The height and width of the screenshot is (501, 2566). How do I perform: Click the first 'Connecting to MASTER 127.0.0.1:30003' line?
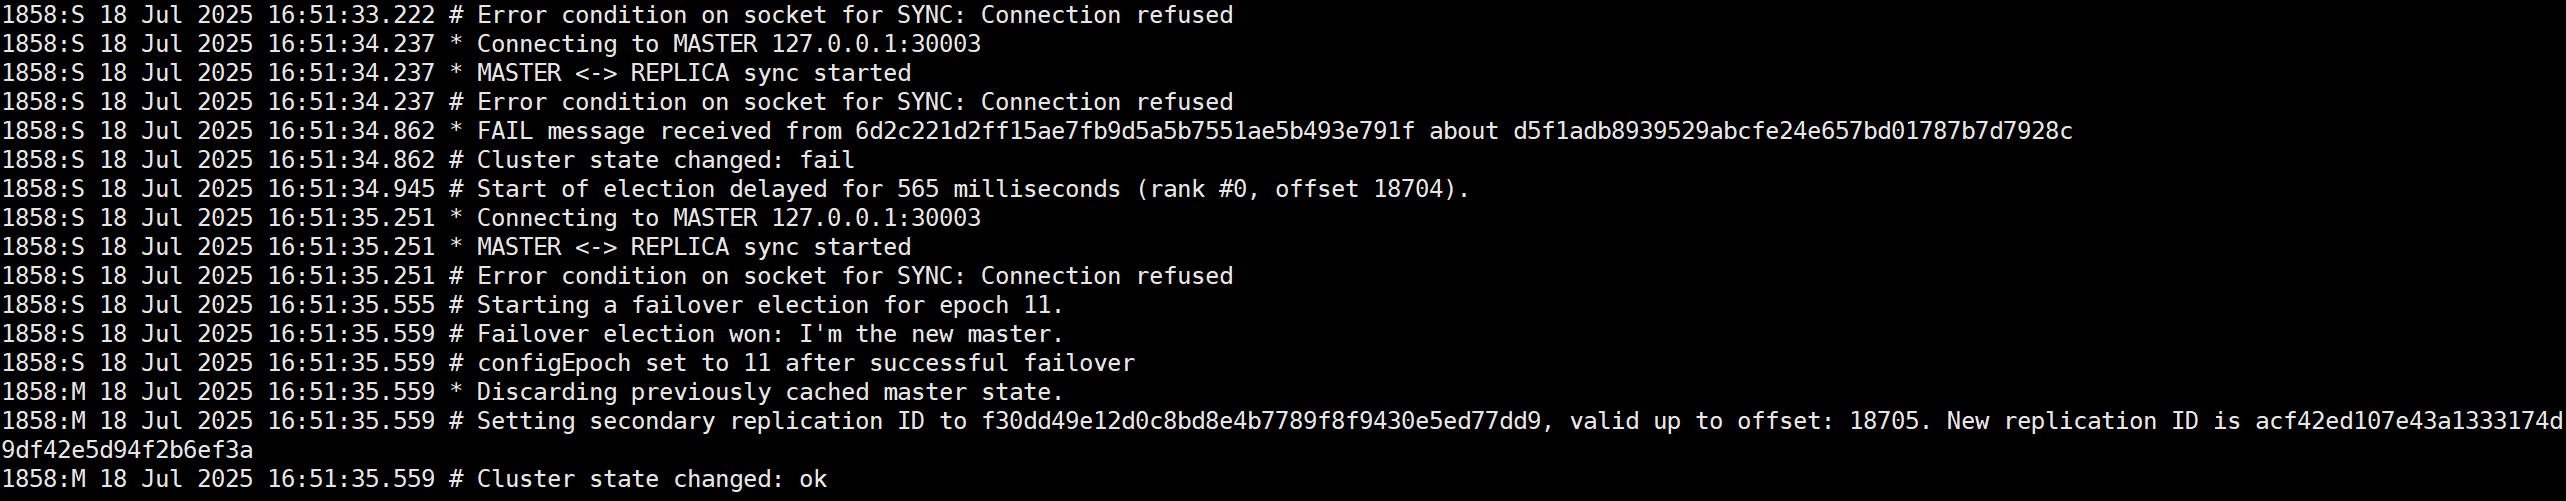[x=491, y=44]
